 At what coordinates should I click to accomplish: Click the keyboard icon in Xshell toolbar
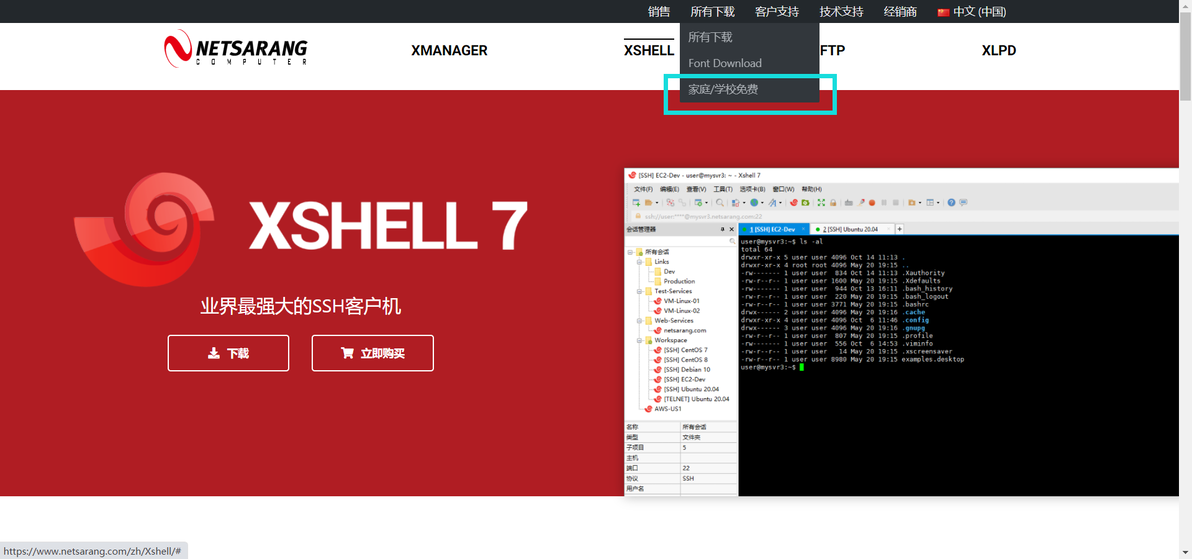point(848,202)
